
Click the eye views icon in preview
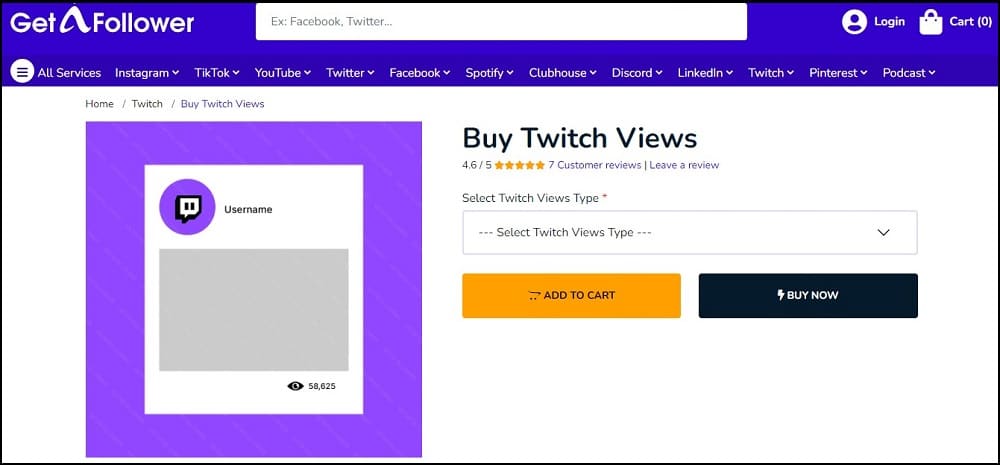point(295,386)
